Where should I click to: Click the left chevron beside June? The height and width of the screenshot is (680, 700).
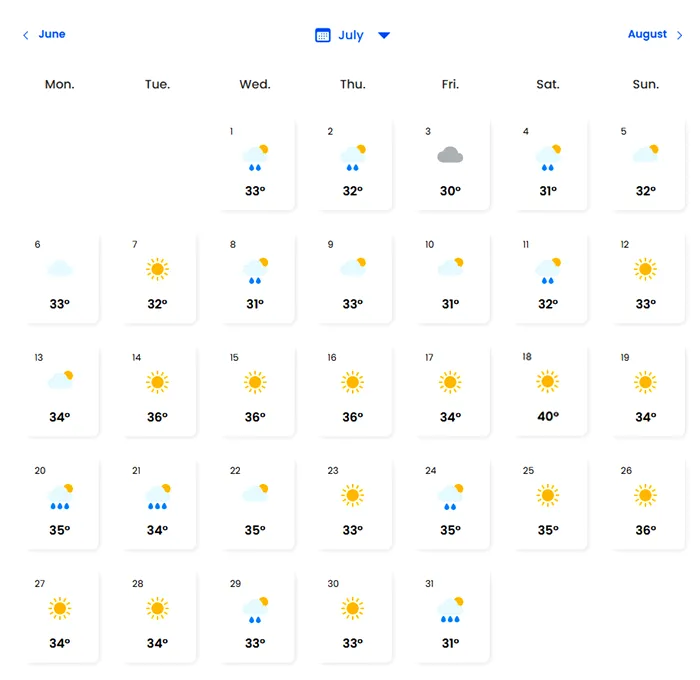pyautogui.click(x=26, y=35)
